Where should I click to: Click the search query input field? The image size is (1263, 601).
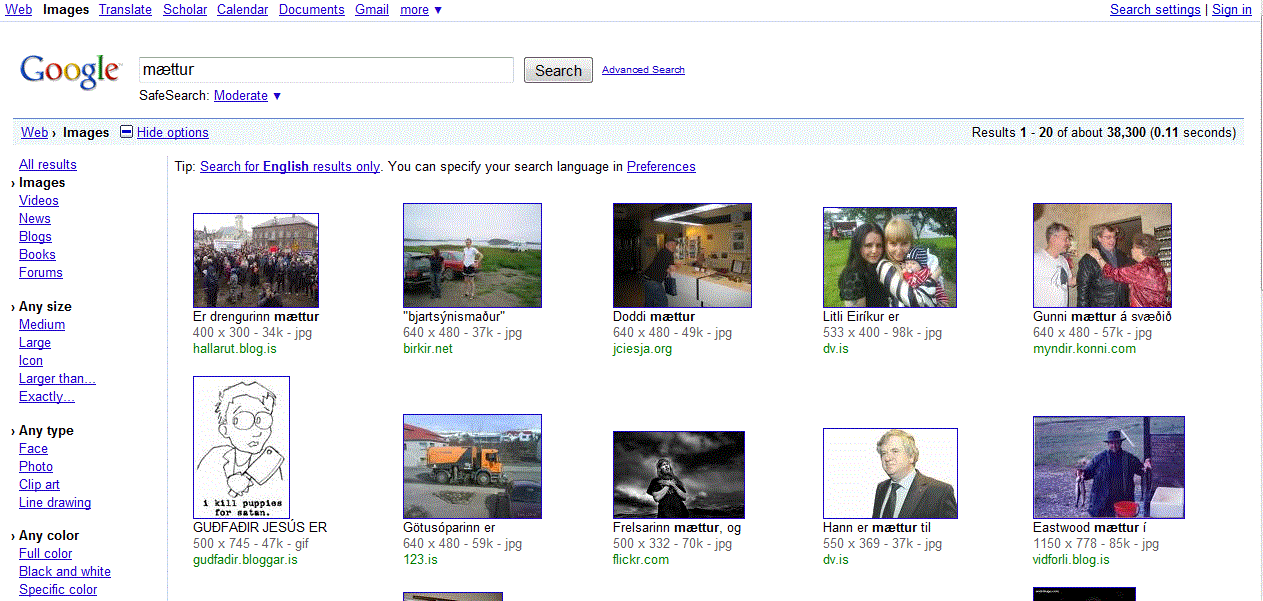(326, 70)
